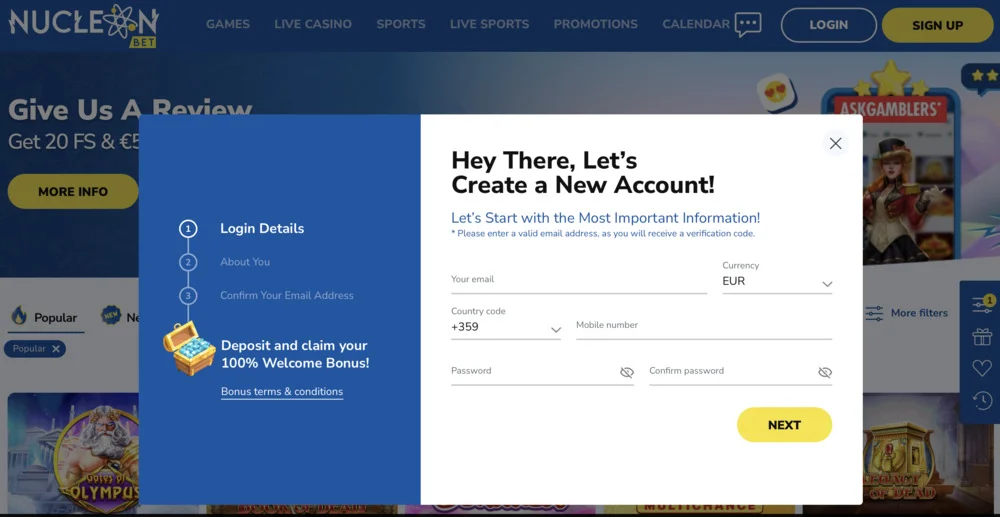The width and height of the screenshot is (1000, 517).
Task: Open the LIVE SPORTS menu
Action: pos(489,24)
